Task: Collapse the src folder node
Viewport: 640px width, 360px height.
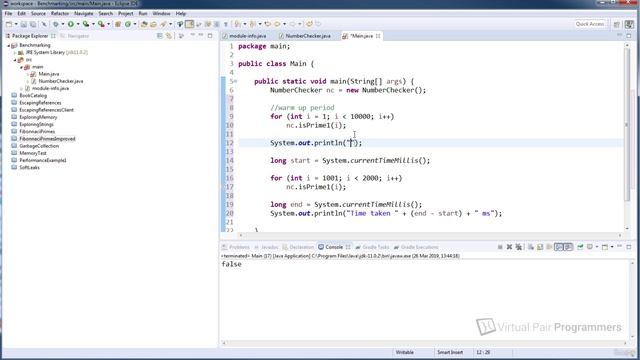Action: [x=15, y=60]
